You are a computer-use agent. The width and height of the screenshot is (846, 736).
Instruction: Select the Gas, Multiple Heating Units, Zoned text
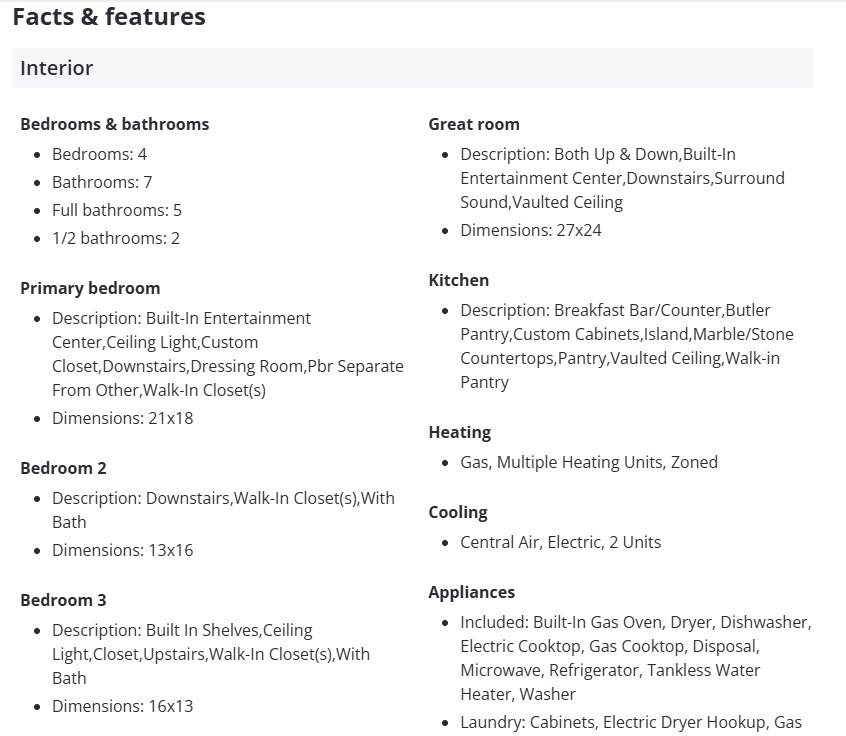pos(589,462)
